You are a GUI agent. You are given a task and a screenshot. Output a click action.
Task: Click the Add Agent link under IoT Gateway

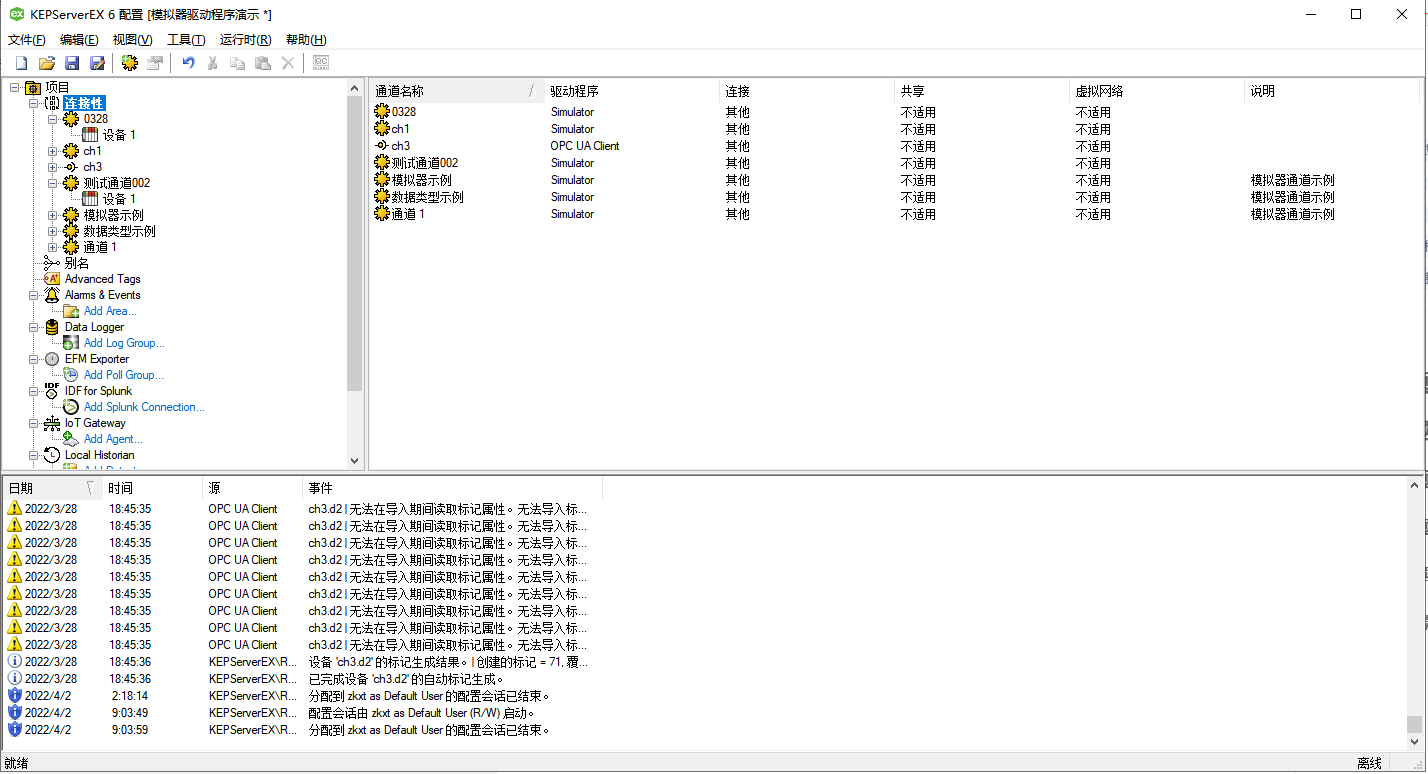(x=112, y=438)
